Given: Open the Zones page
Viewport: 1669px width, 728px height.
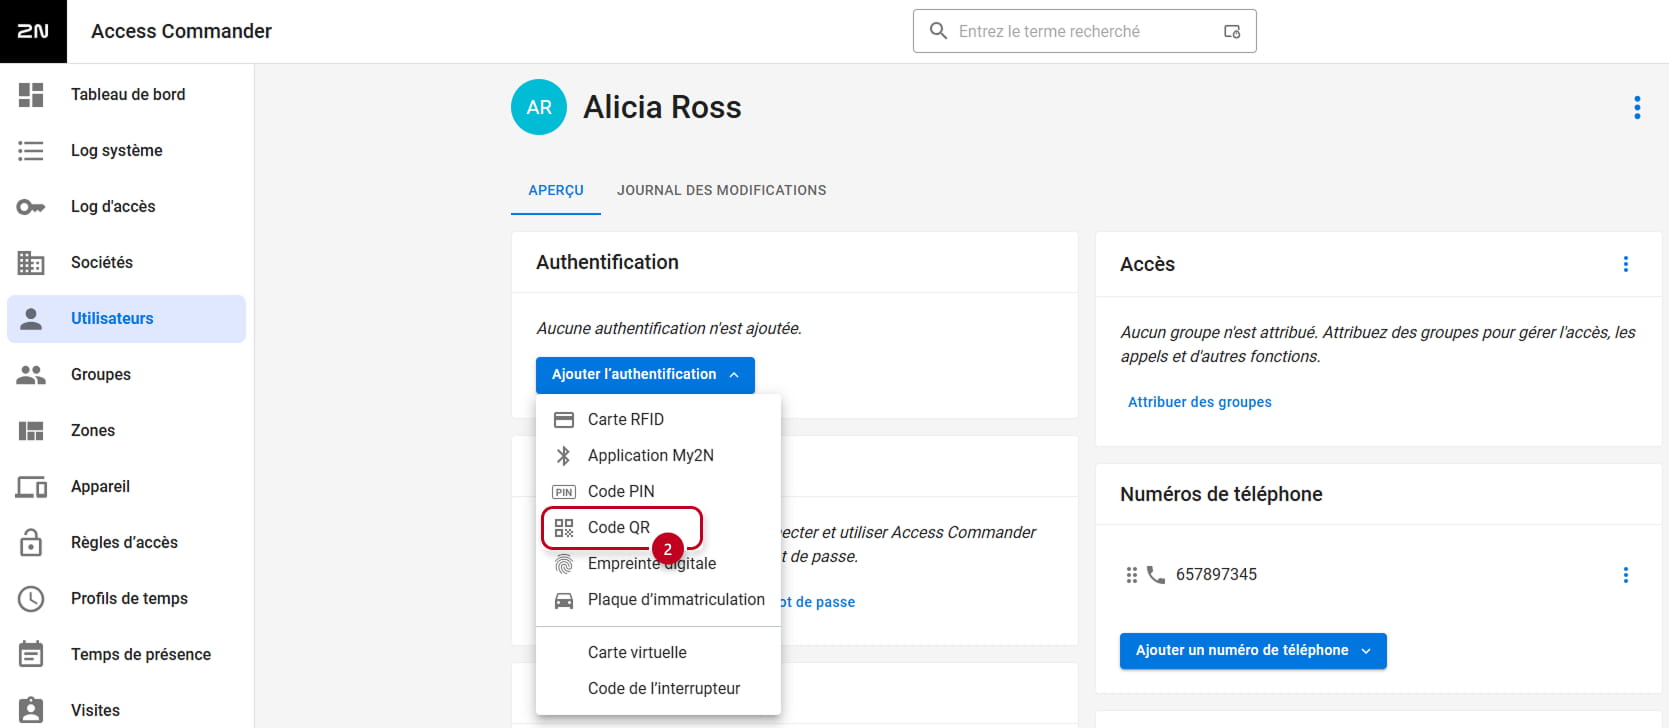Looking at the screenshot, I should 93,431.
